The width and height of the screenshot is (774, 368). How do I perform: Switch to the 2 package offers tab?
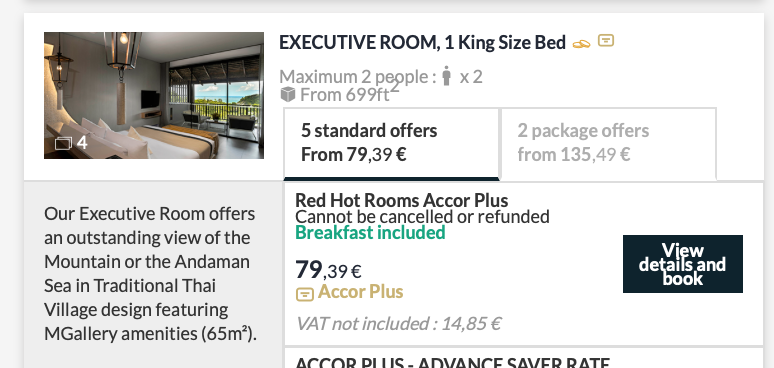608,144
